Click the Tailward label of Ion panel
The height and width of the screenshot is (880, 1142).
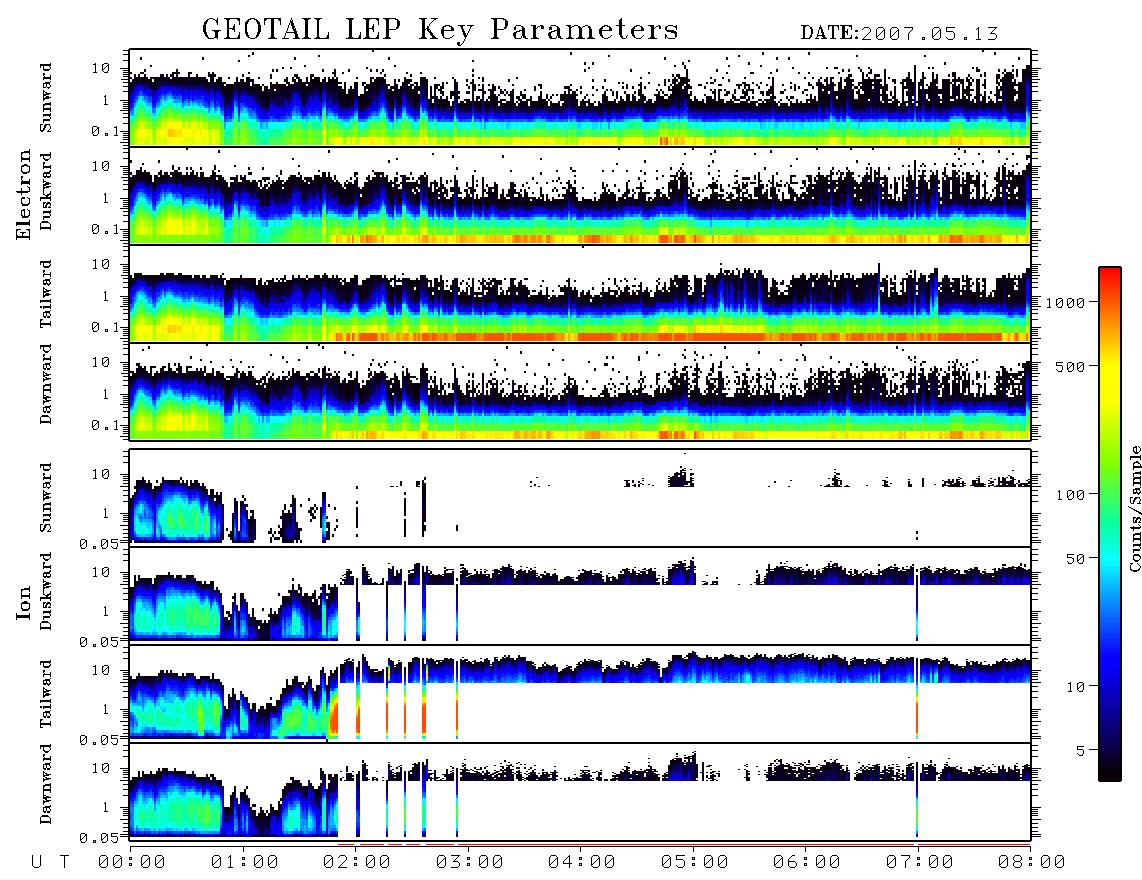(x=46, y=694)
